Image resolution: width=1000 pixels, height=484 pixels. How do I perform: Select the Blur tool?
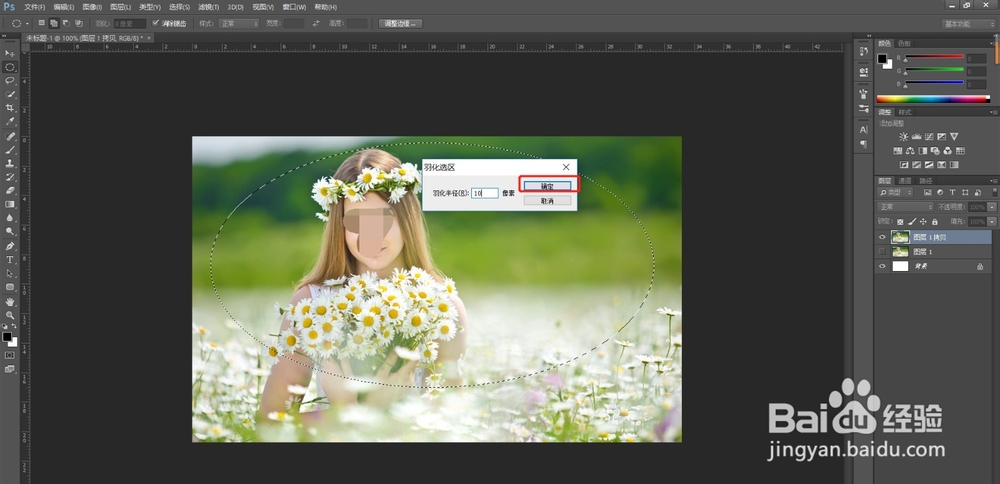point(10,217)
